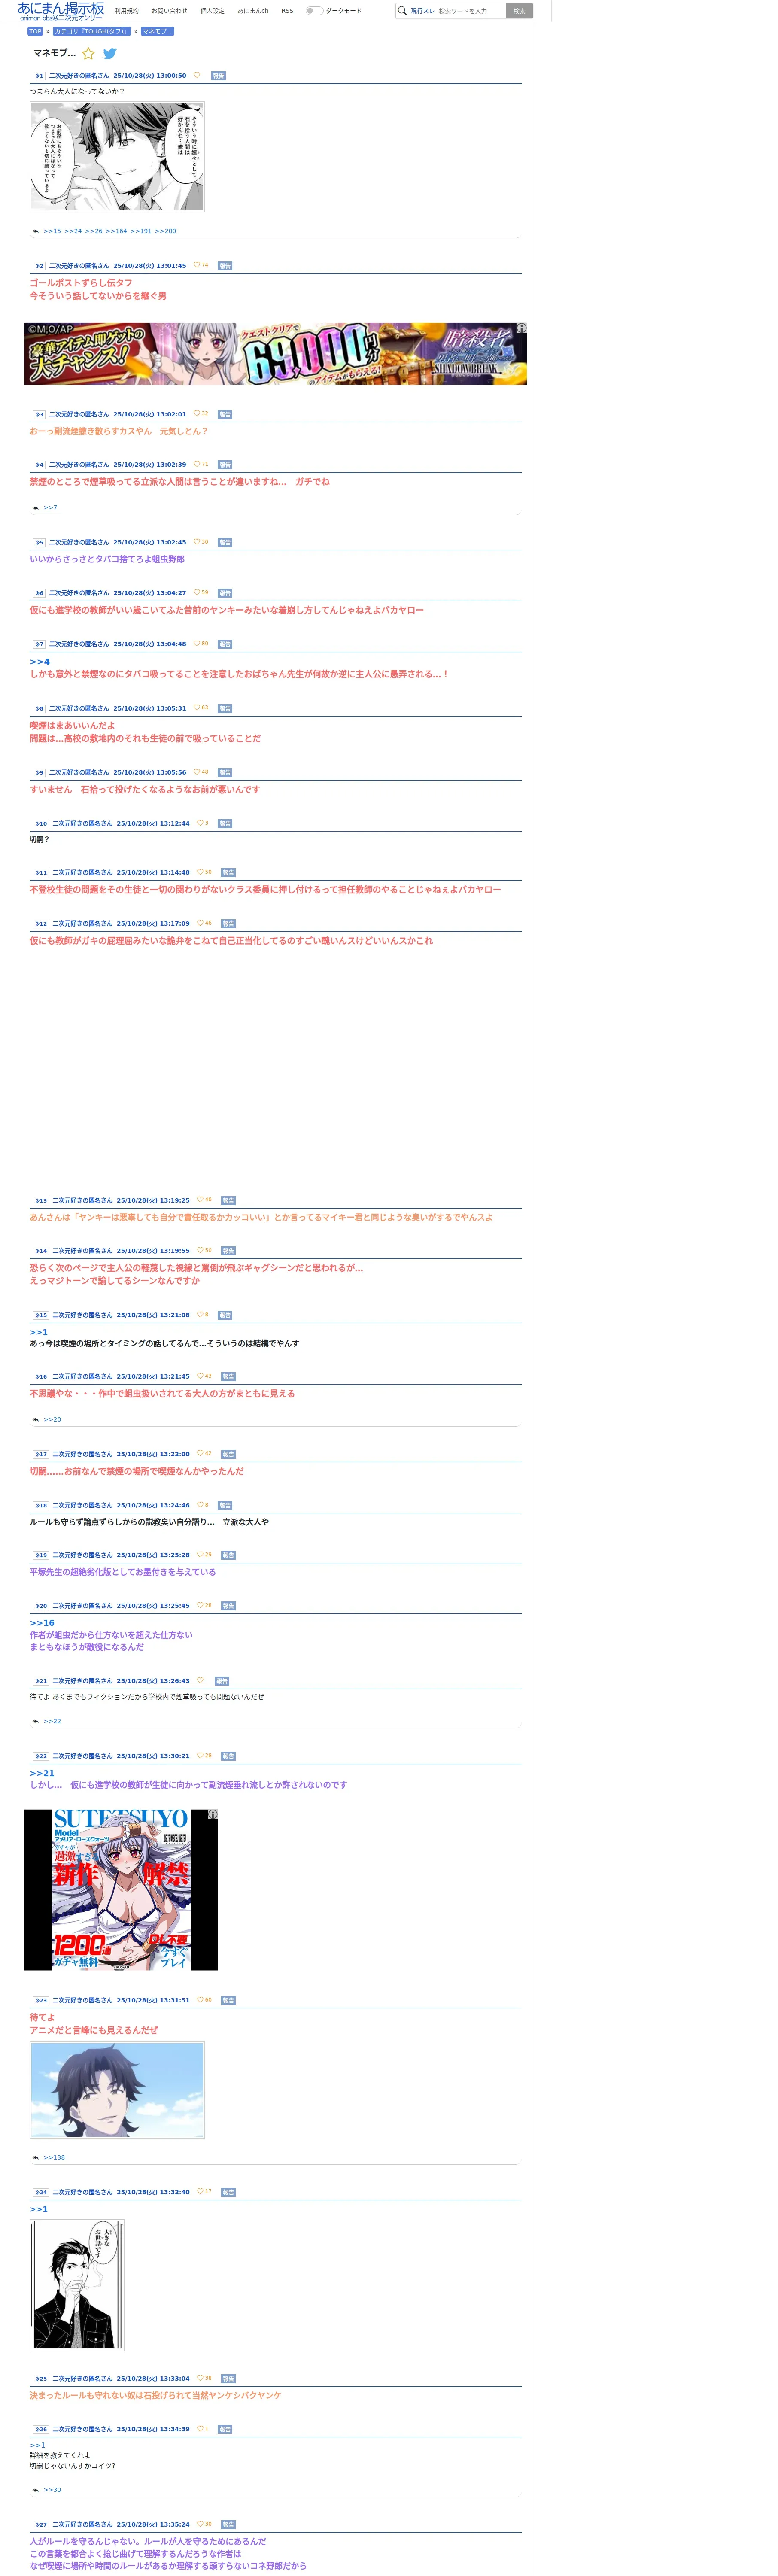Heart post 23 with the anime screenshot

[x=200, y=2000]
